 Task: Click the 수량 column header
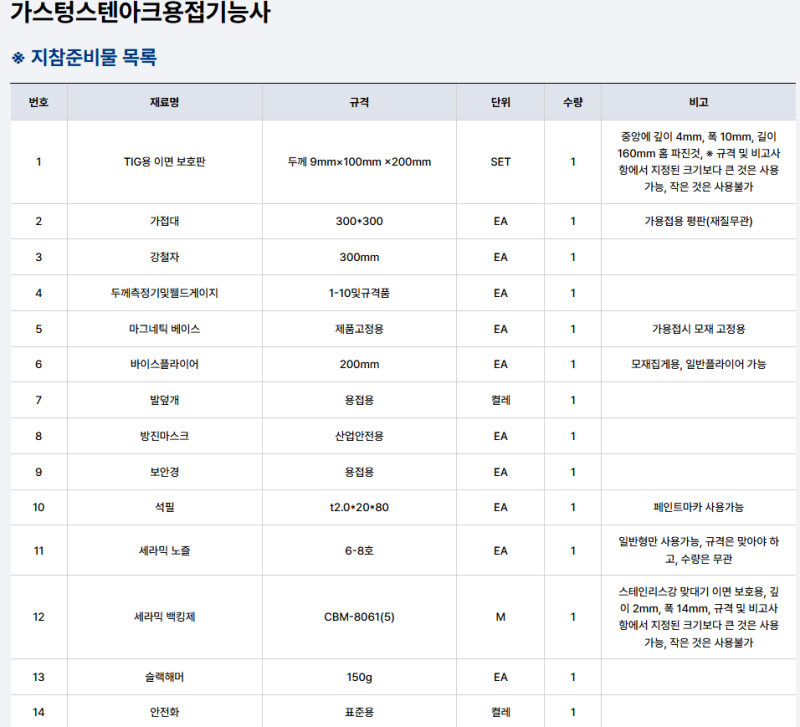coord(573,102)
